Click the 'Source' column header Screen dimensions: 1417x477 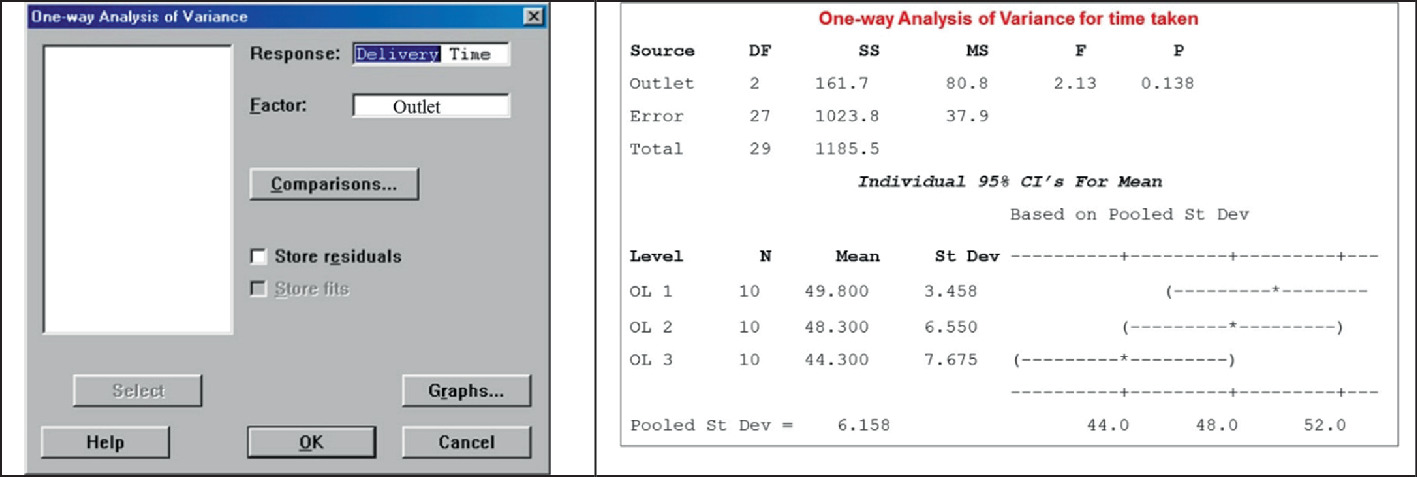(661, 52)
